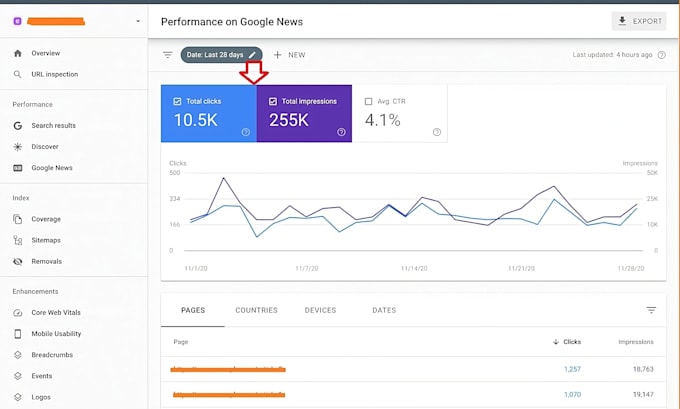Click the 4.1% average CTR value
This screenshot has width=680, height=409.
pos(382,120)
